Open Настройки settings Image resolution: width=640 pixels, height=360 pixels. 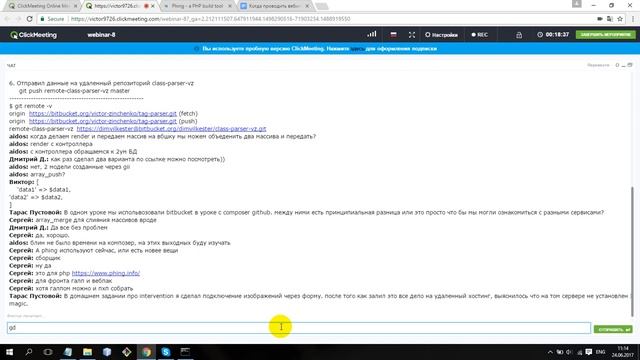coord(441,35)
